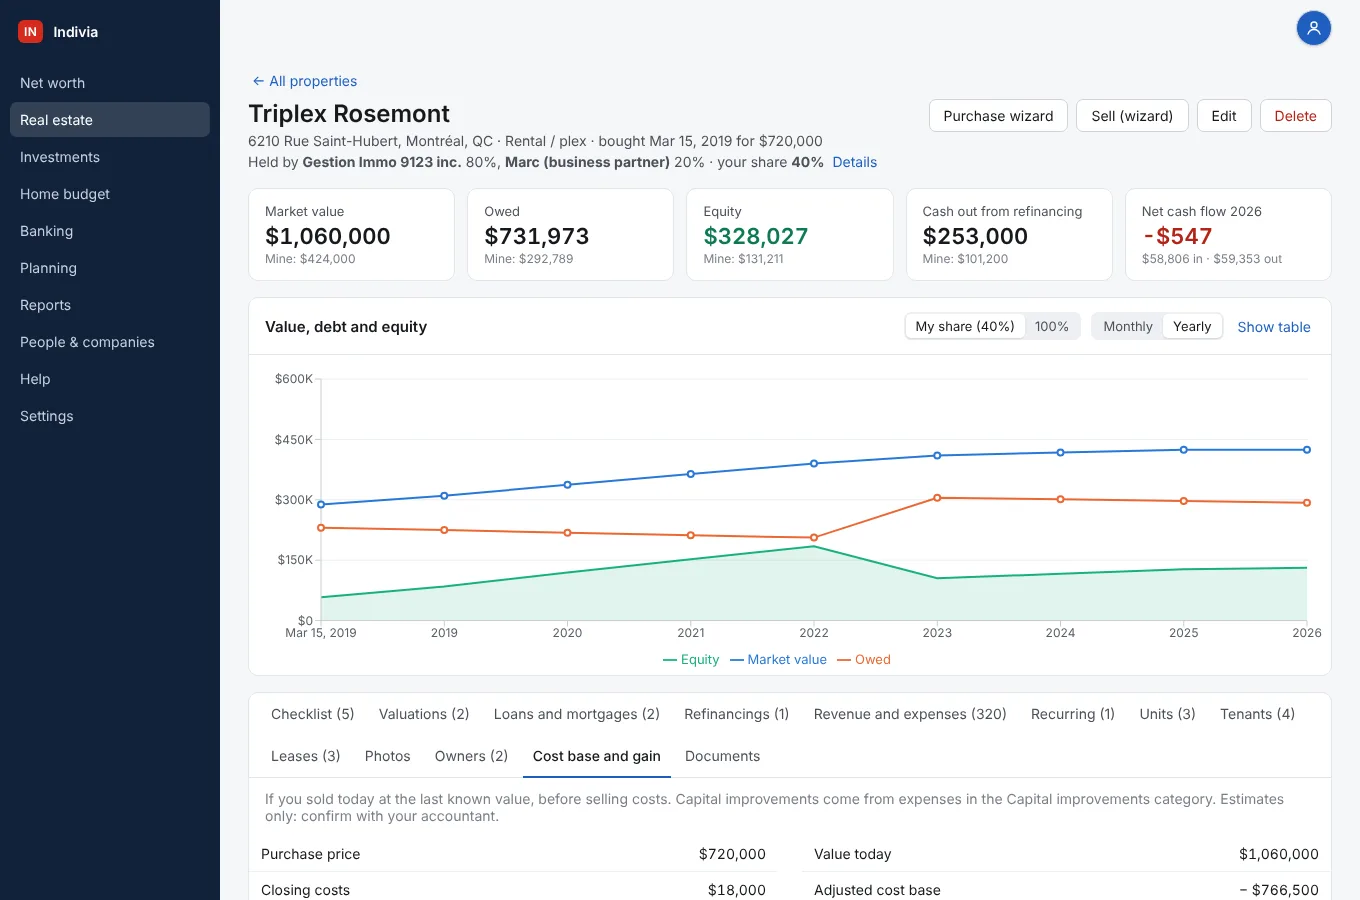Go to Banking section

(110, 231)
